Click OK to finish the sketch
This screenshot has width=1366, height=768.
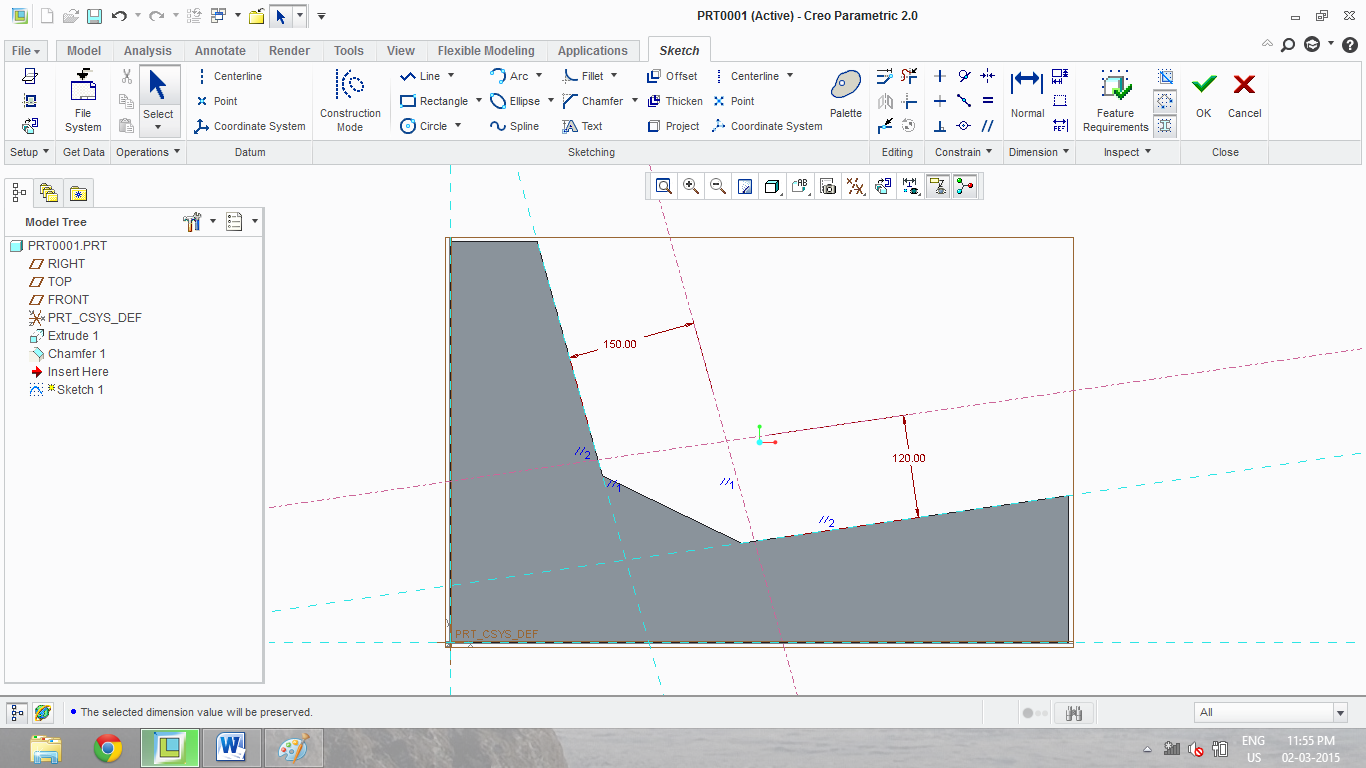[1203, 100]
